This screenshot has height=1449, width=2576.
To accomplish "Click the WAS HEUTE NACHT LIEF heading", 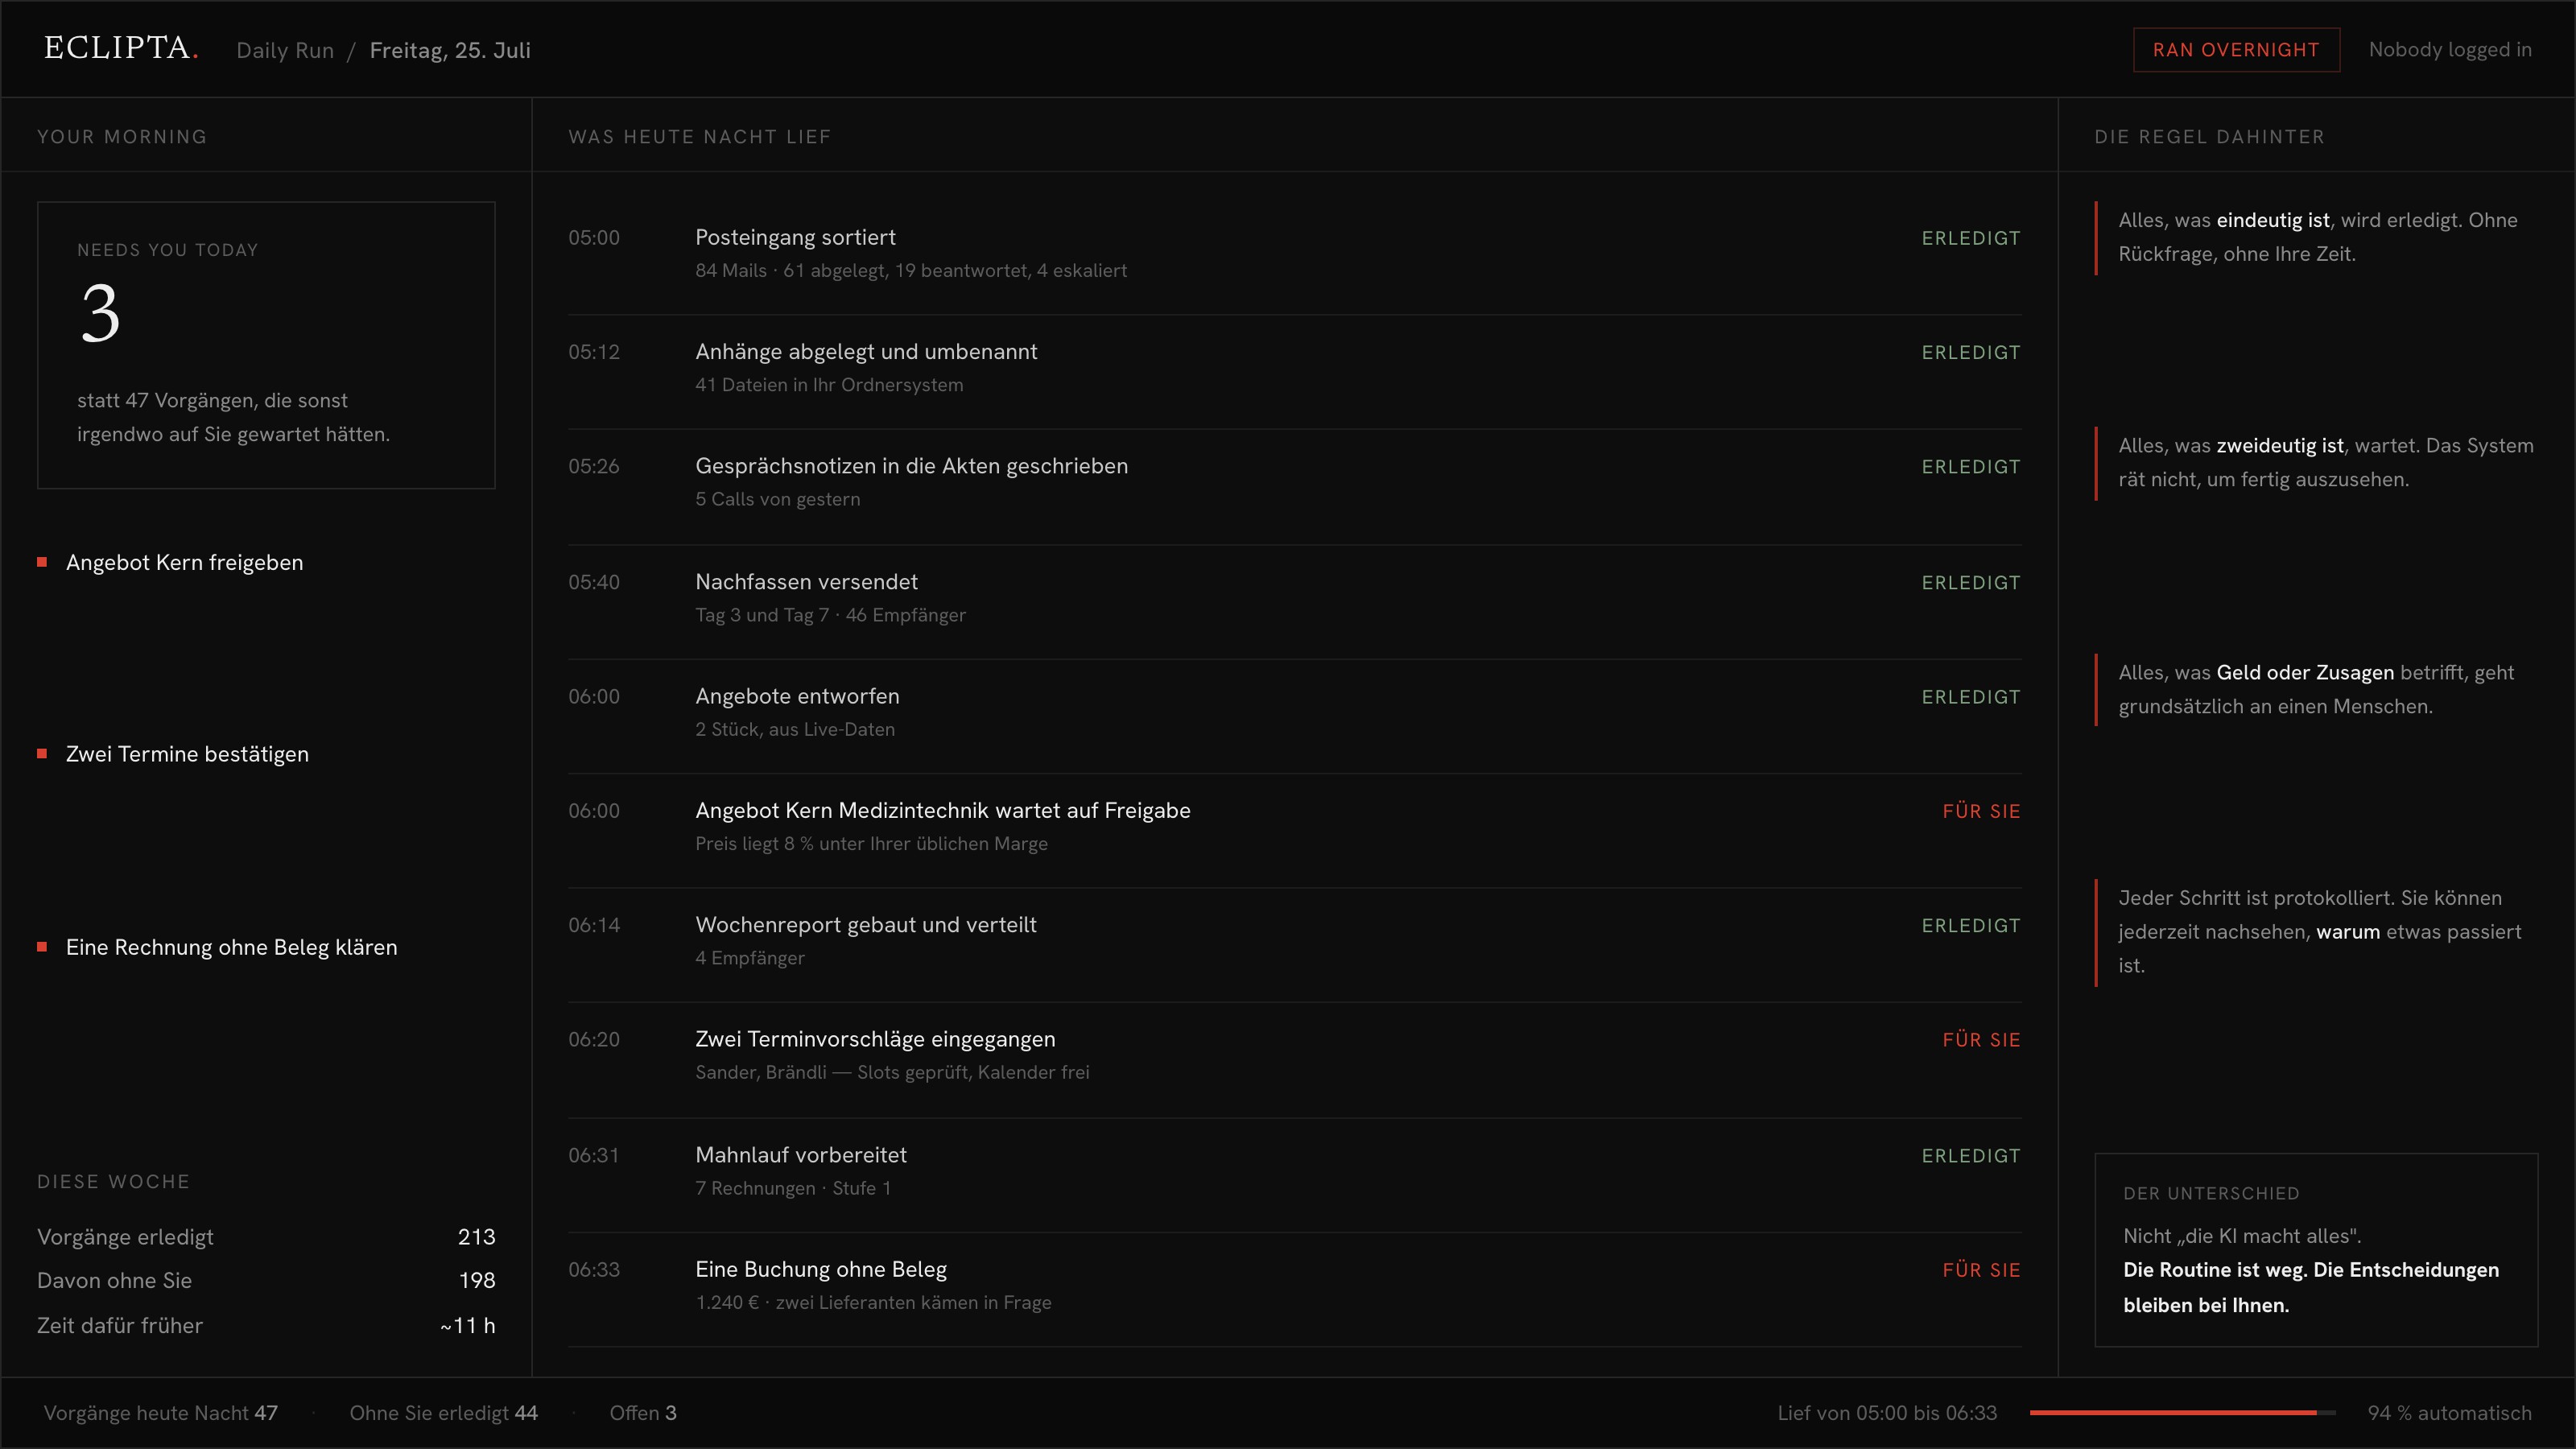I will click(700, 137).
